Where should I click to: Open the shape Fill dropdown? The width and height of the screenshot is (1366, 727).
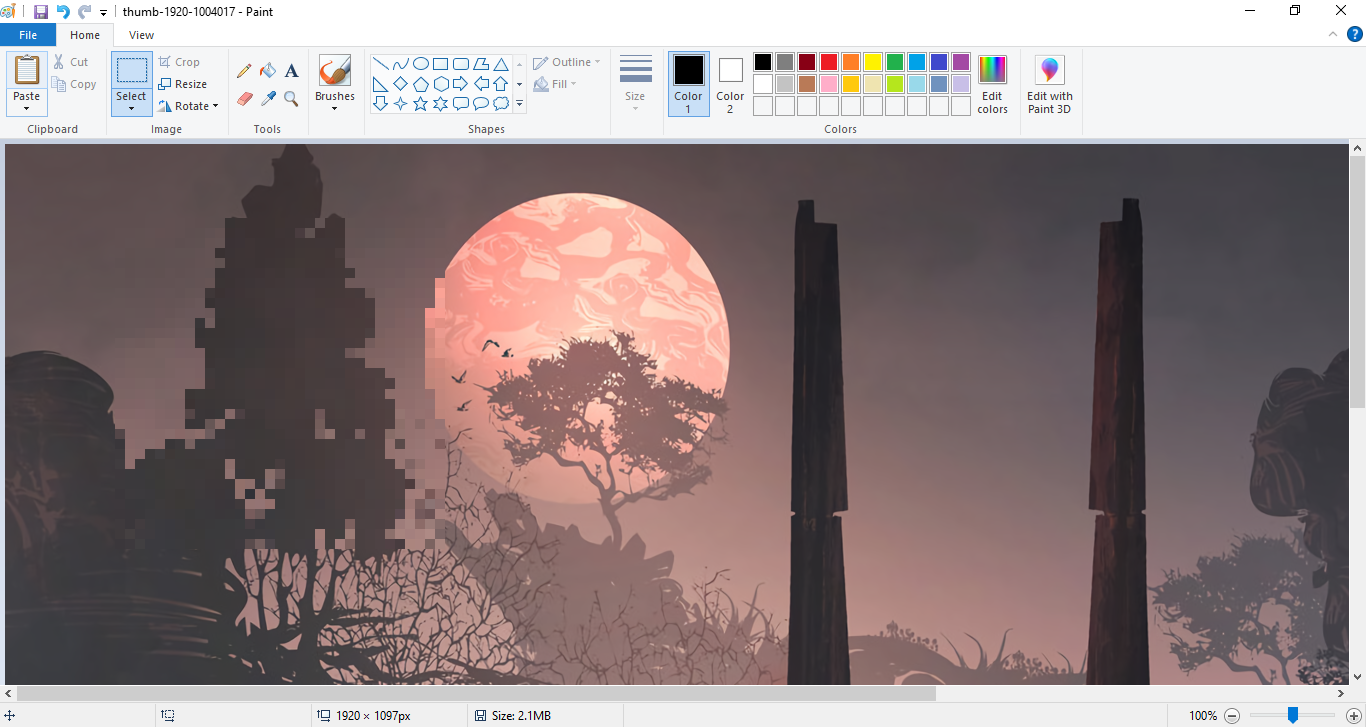point(556,84)
